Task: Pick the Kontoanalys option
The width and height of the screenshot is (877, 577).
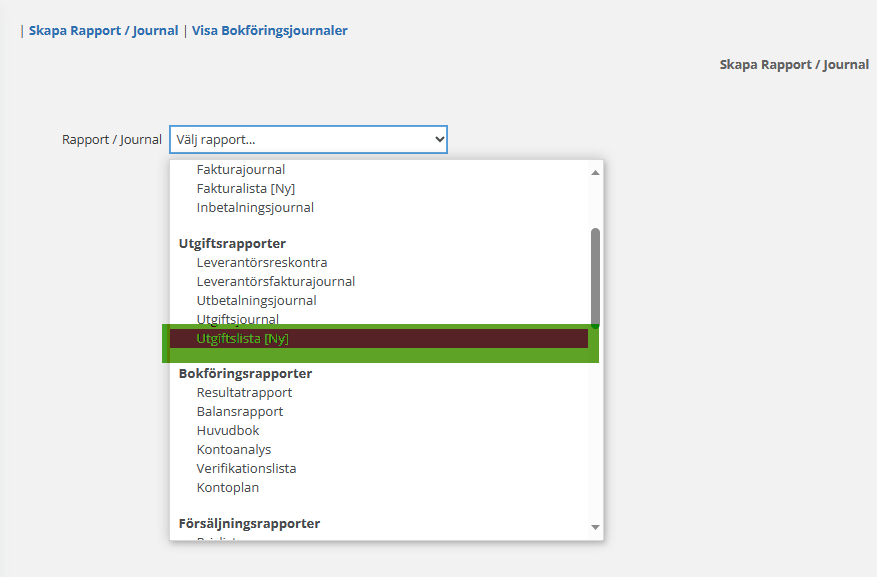Action: point(234,450)
